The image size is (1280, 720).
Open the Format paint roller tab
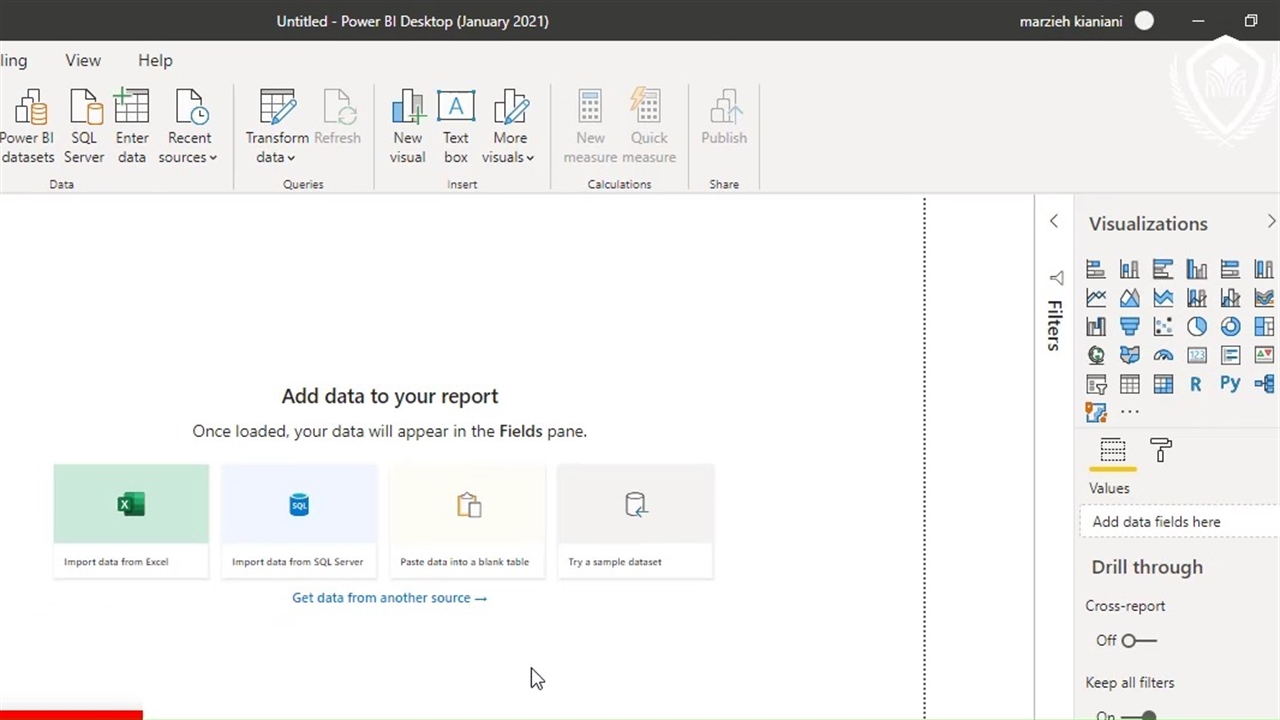(1161, 451)
